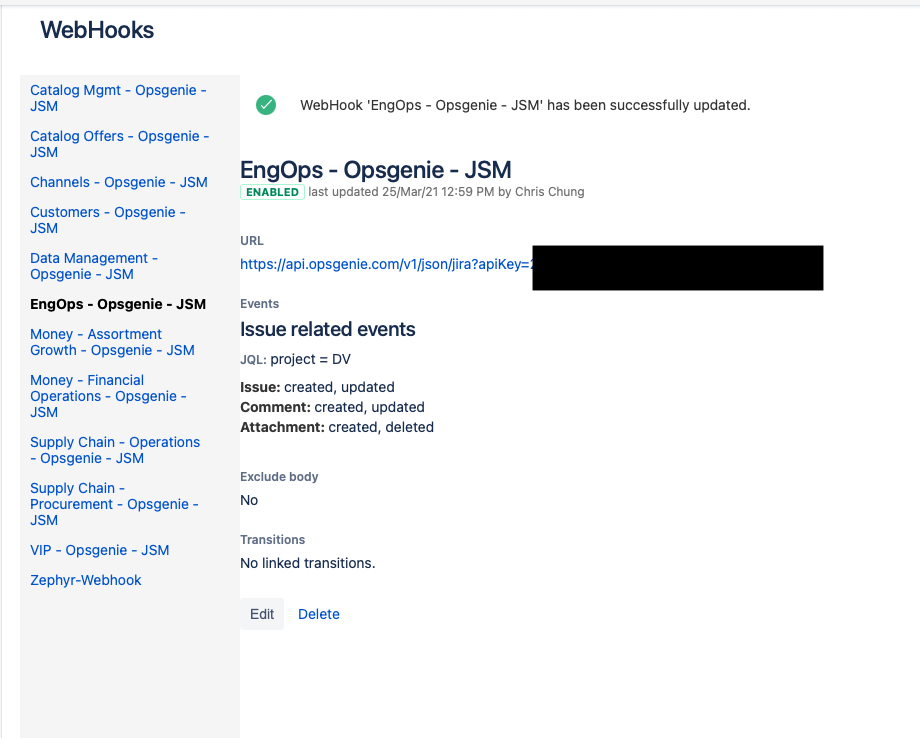Click the 'Issue: created, updated' line

[x=317, y=387]
